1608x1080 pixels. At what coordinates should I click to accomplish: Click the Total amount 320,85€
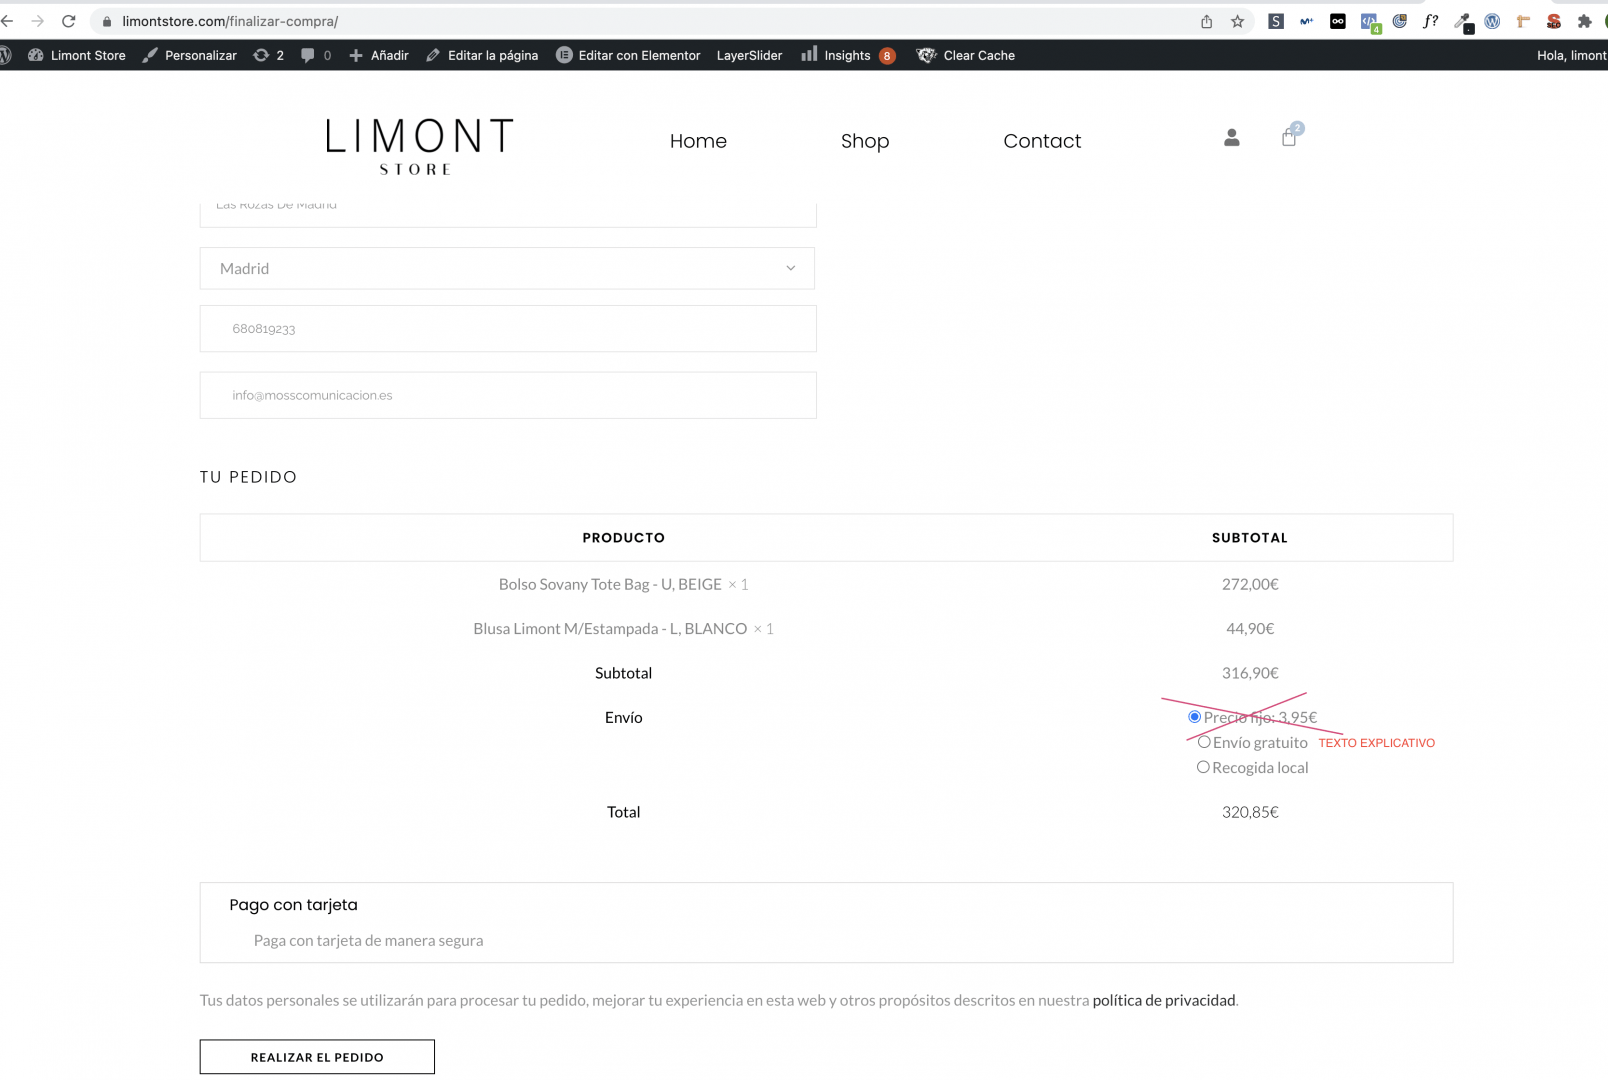click(1250, 812)
